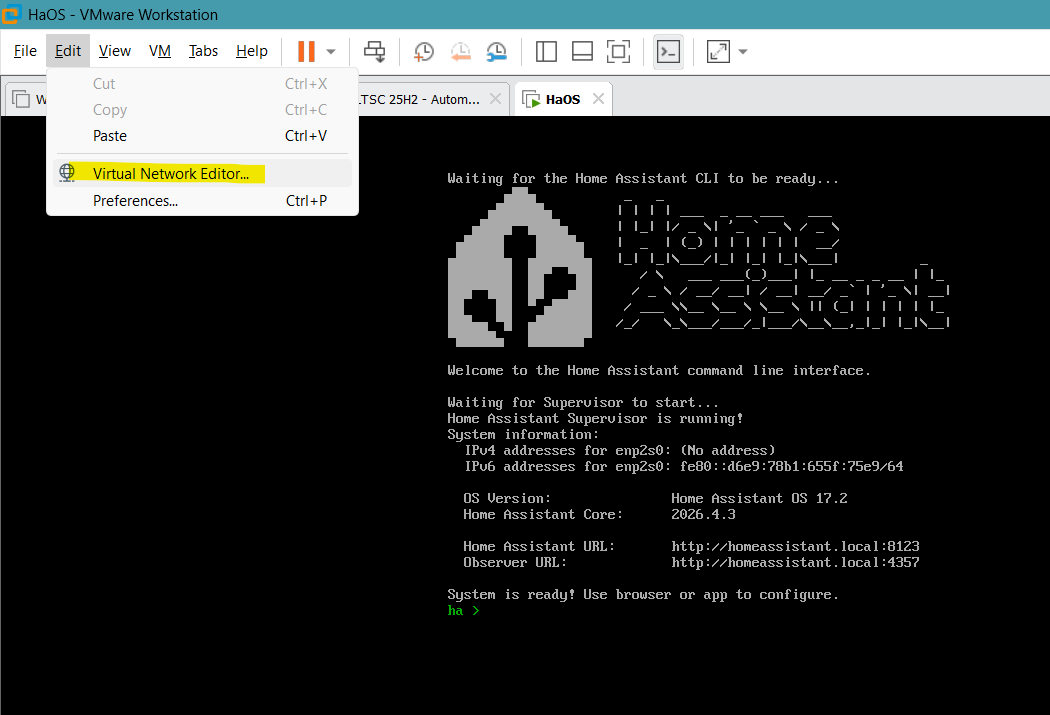This screenshot has width=1050, height=715.
Task: Click 'System is ready!' console line
Action: tap(643, 594)
